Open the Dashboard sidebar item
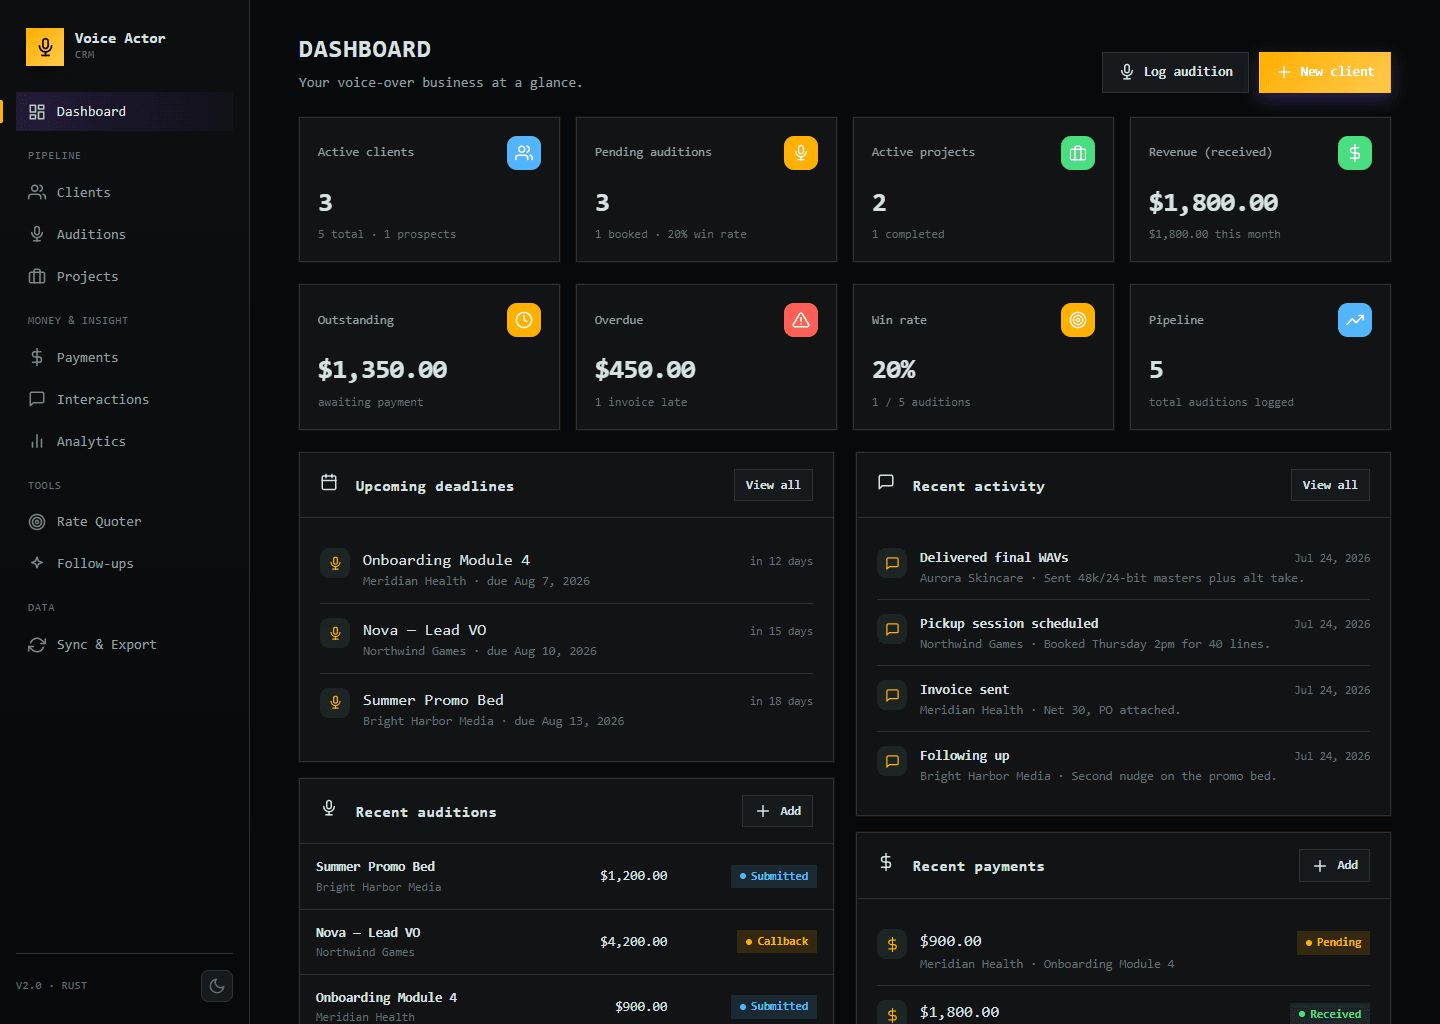Screen dimensions: 1440x1024 [124, 111]
